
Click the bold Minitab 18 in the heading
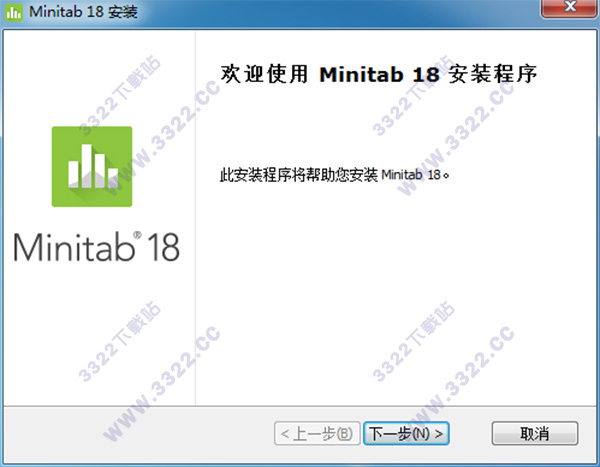[379, 75]
